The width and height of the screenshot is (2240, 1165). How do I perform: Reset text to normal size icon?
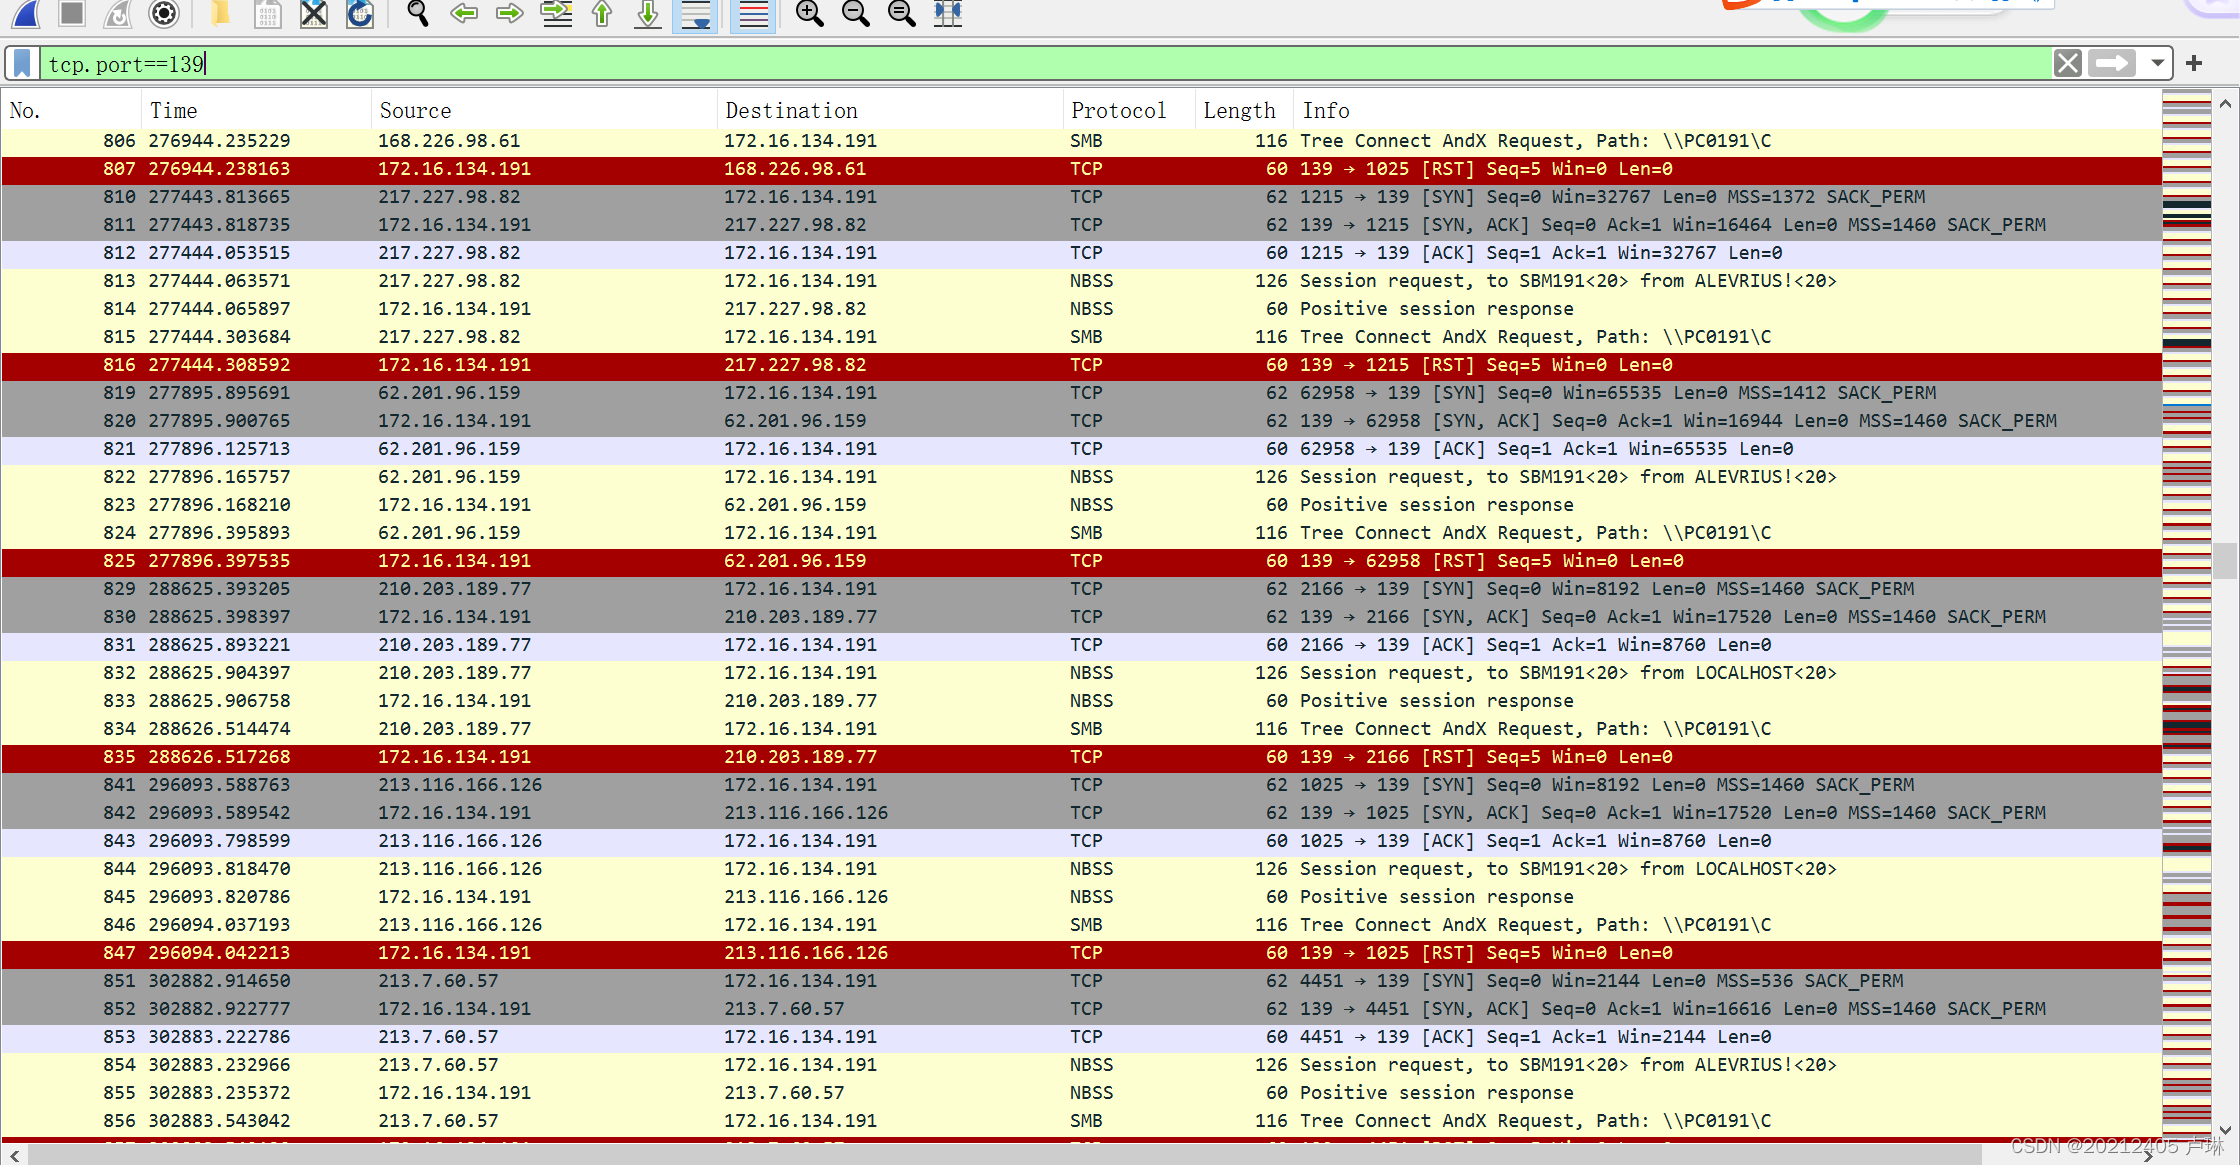click(x=901, y=13)
